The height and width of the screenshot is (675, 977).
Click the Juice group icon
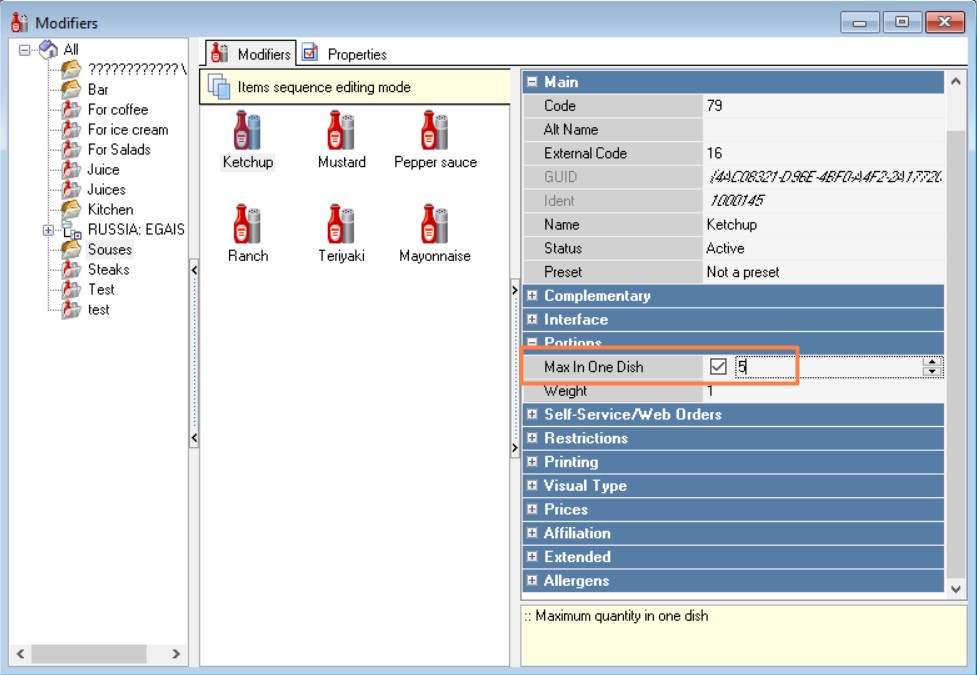[71, 169]
